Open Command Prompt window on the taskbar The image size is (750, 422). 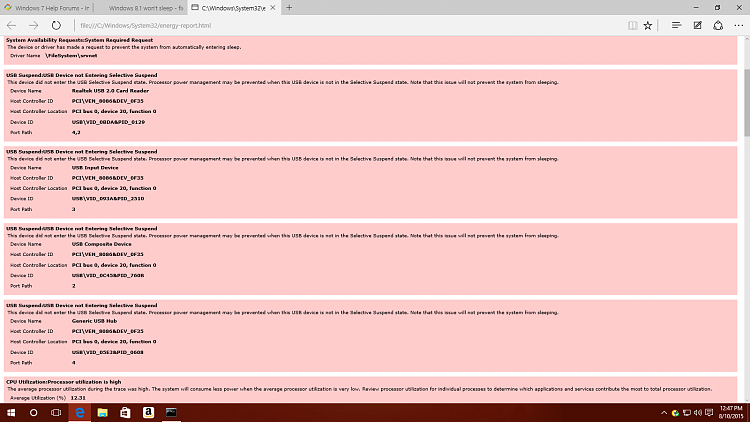171,412
